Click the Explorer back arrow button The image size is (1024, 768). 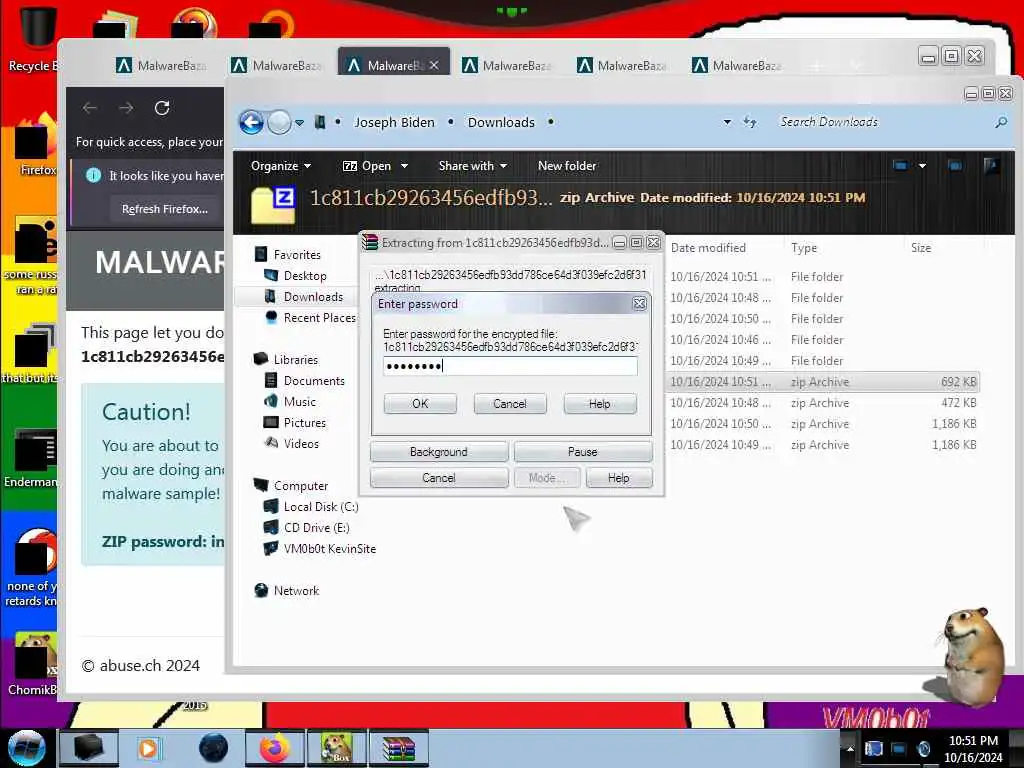251,122
